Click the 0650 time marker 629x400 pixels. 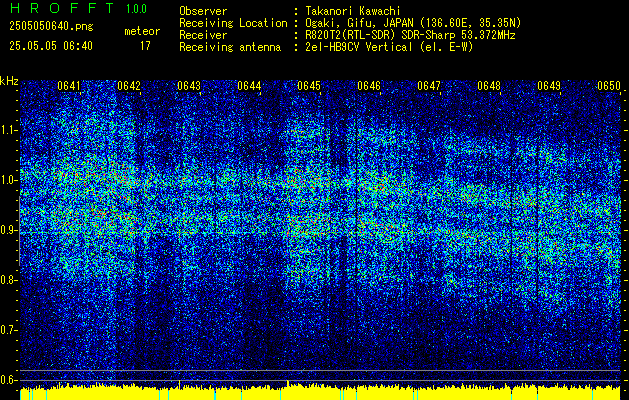[x=609, y=86]
